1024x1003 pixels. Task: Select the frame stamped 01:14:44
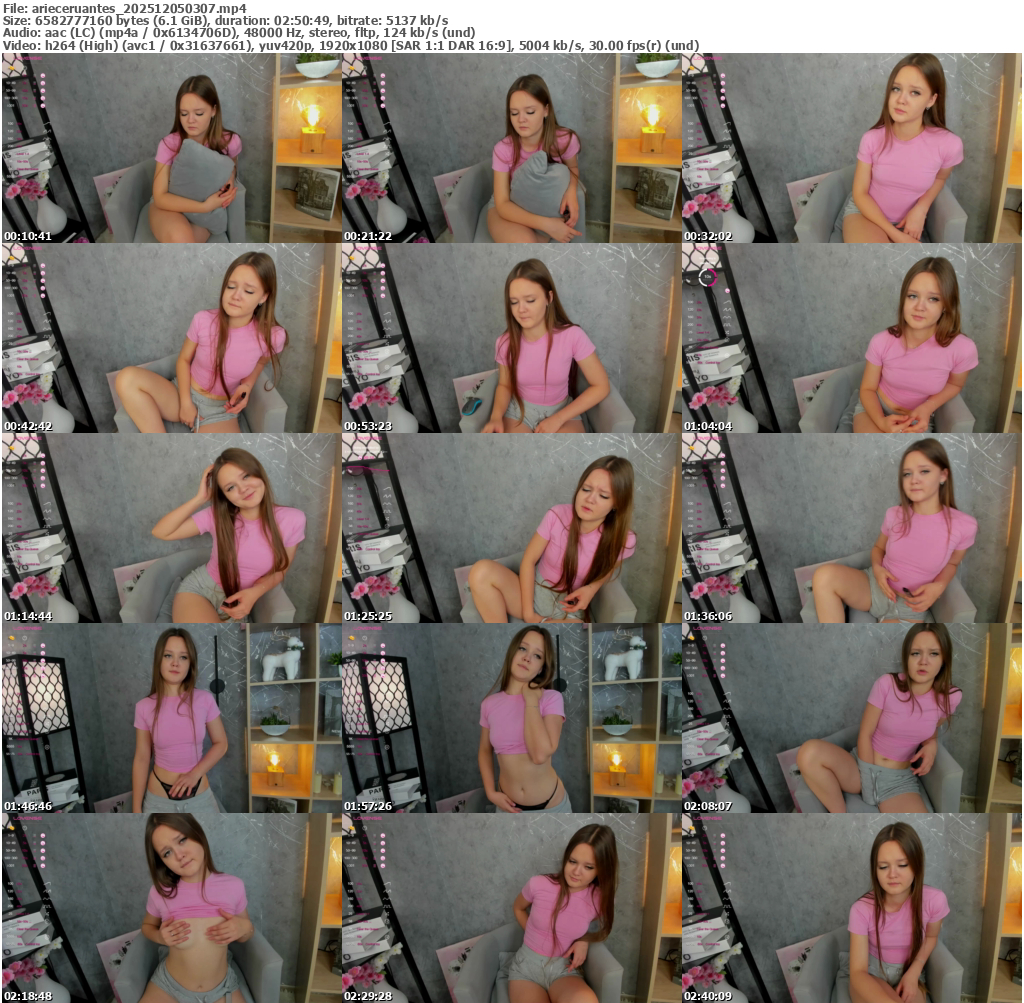coord(171,528)
